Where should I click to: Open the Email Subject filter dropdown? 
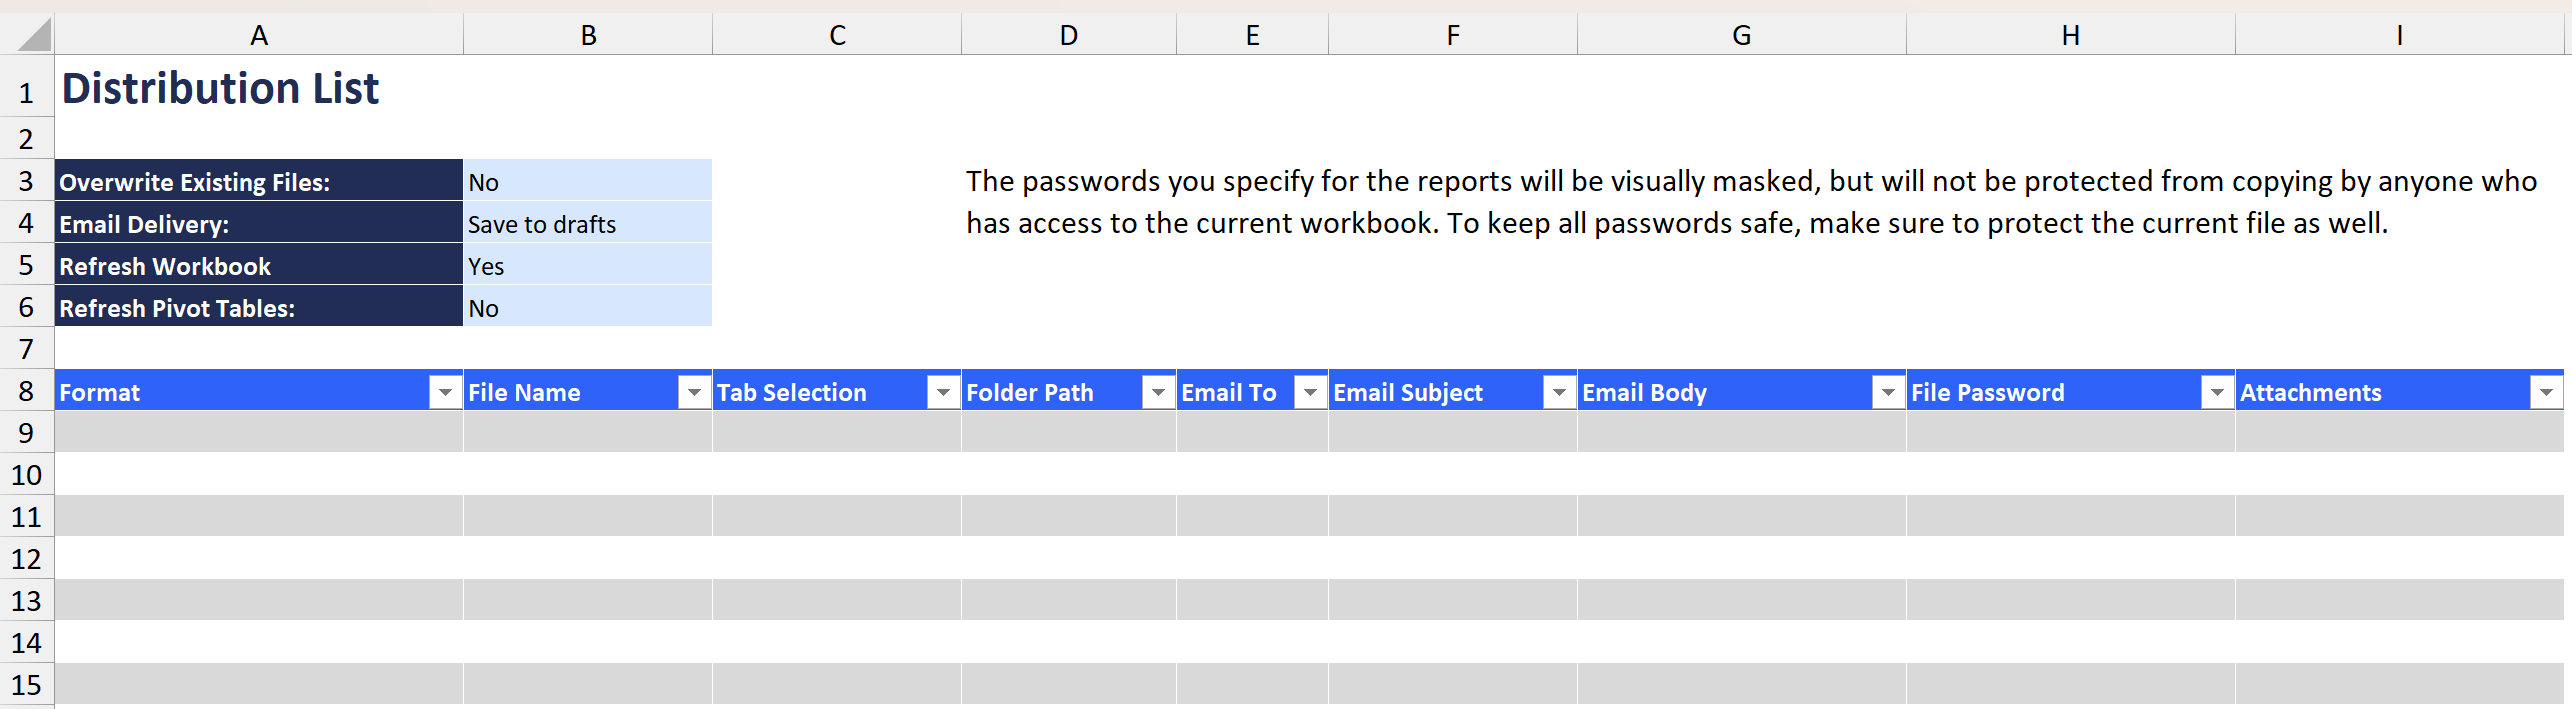1559,392
